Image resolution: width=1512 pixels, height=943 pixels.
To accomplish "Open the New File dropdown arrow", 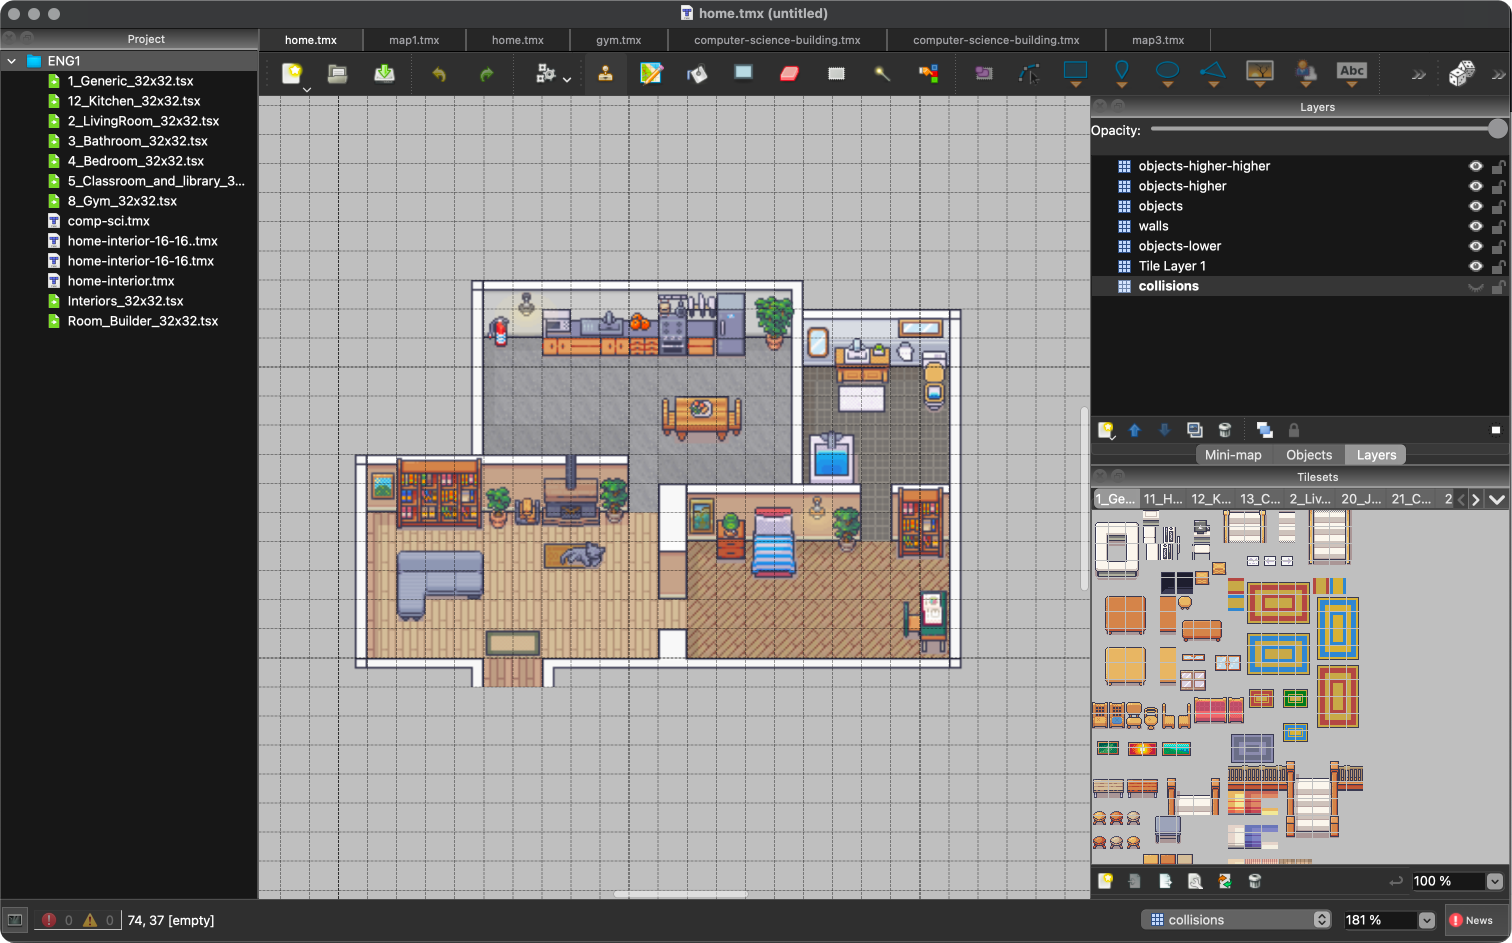I will coord(306,88).
